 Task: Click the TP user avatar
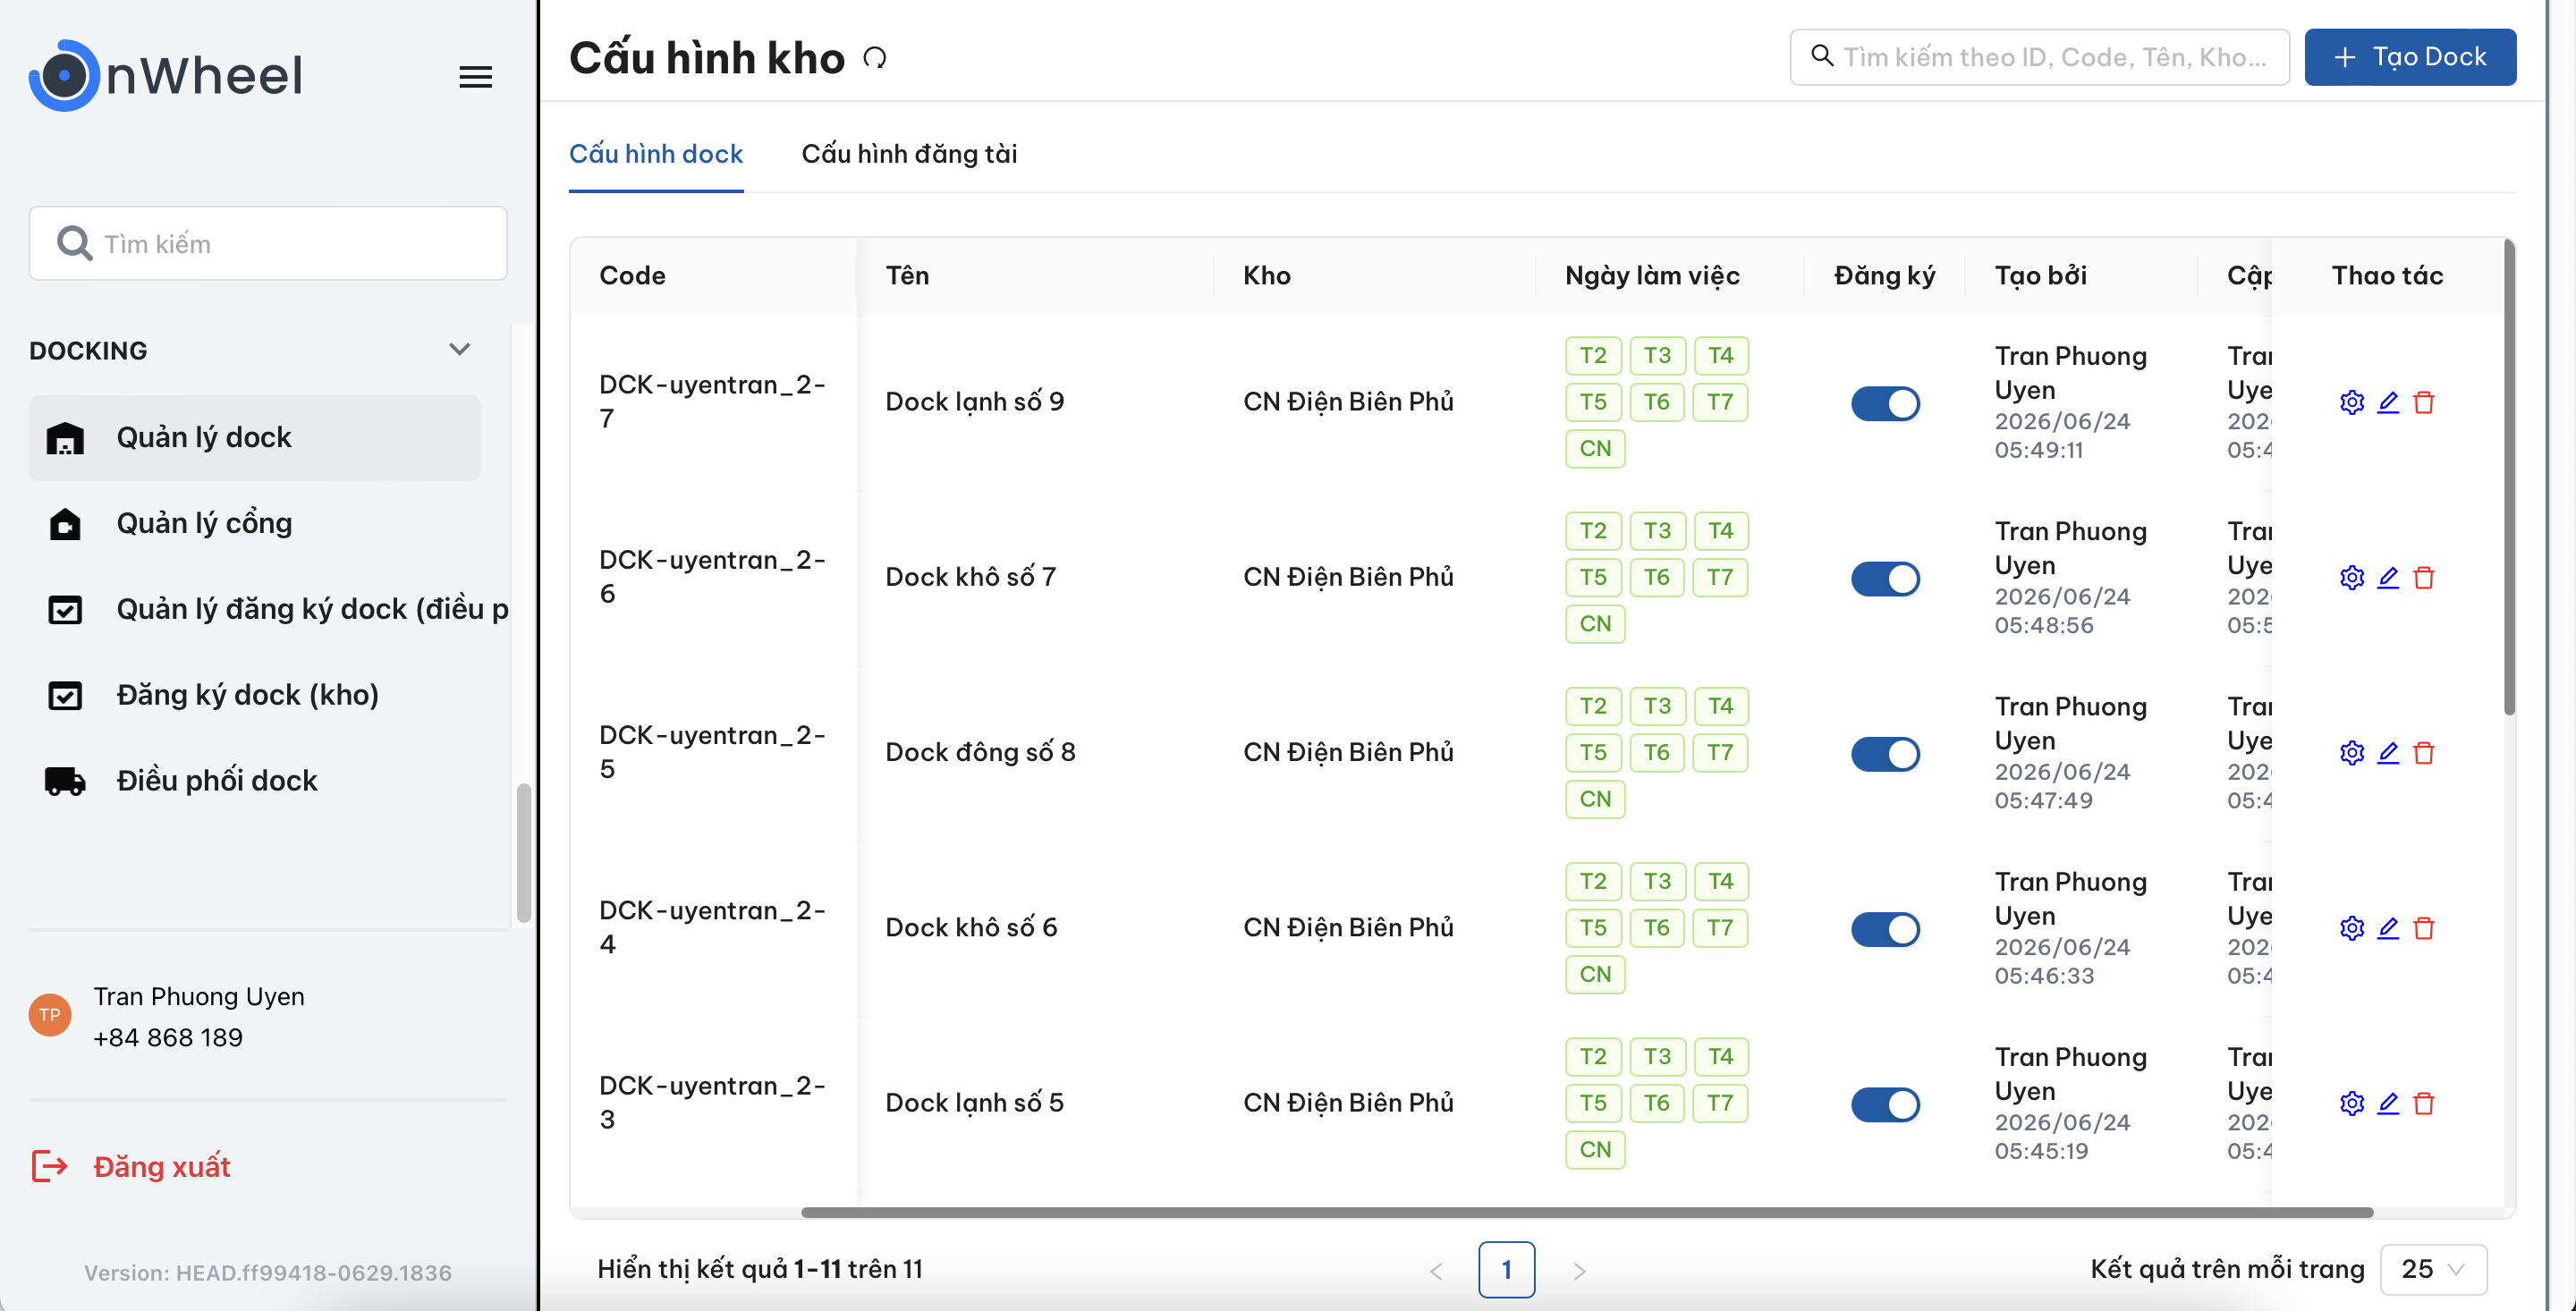pyautogui.click(x=50, y=1015)
